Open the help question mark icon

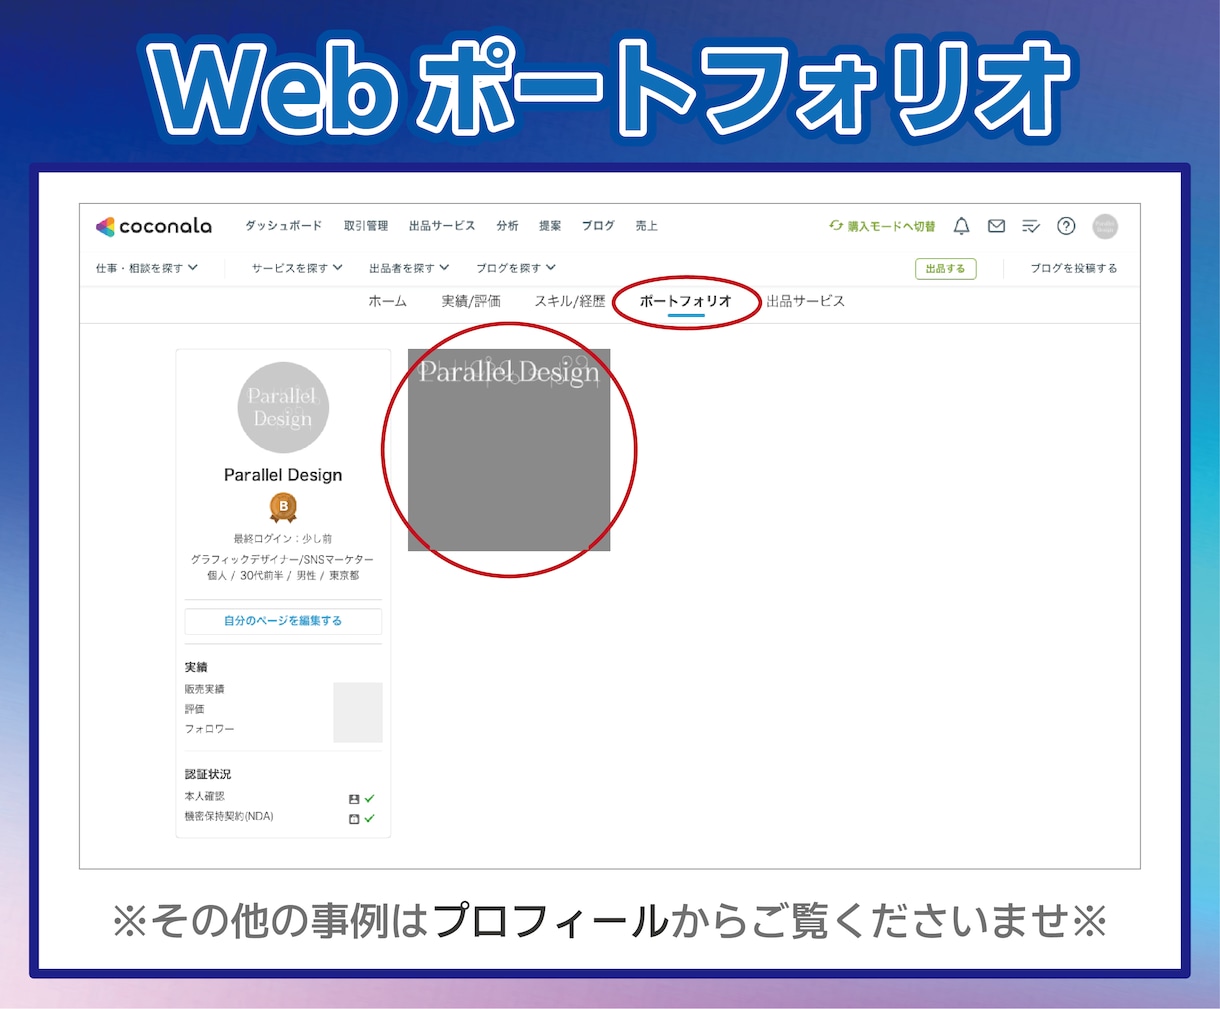(x=1066, y=226)
